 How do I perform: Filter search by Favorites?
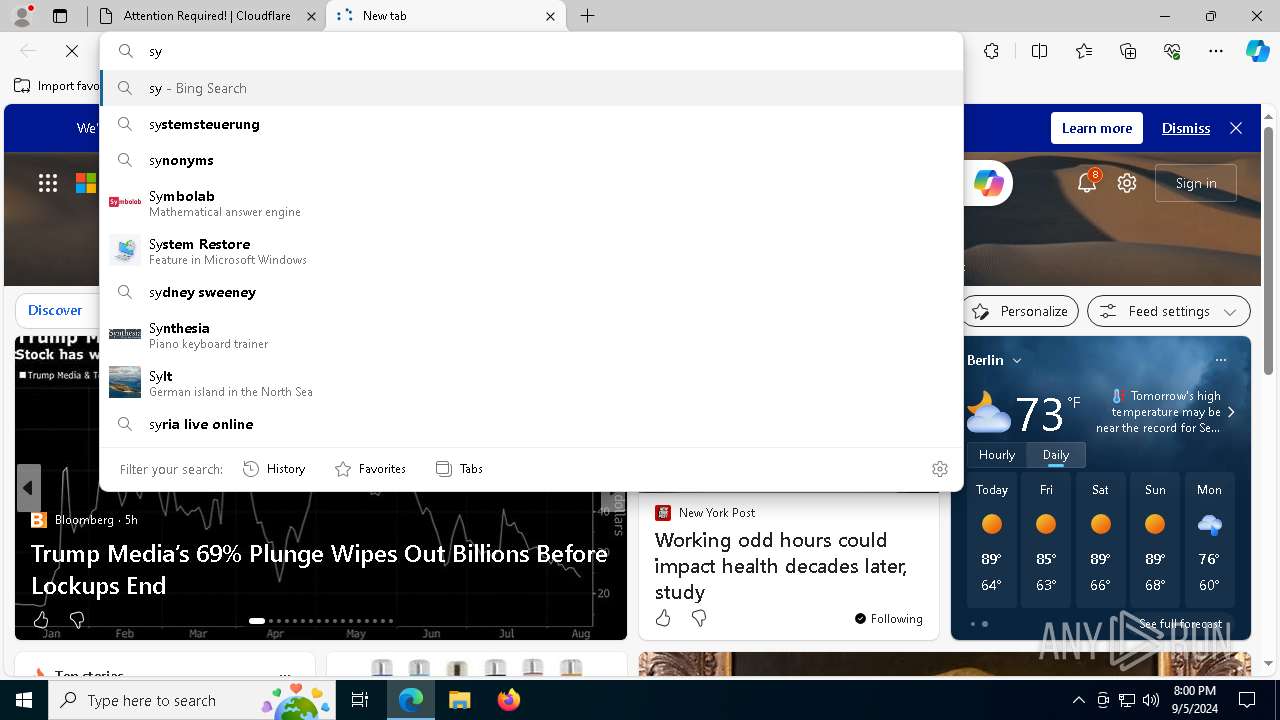pos(370,469)
